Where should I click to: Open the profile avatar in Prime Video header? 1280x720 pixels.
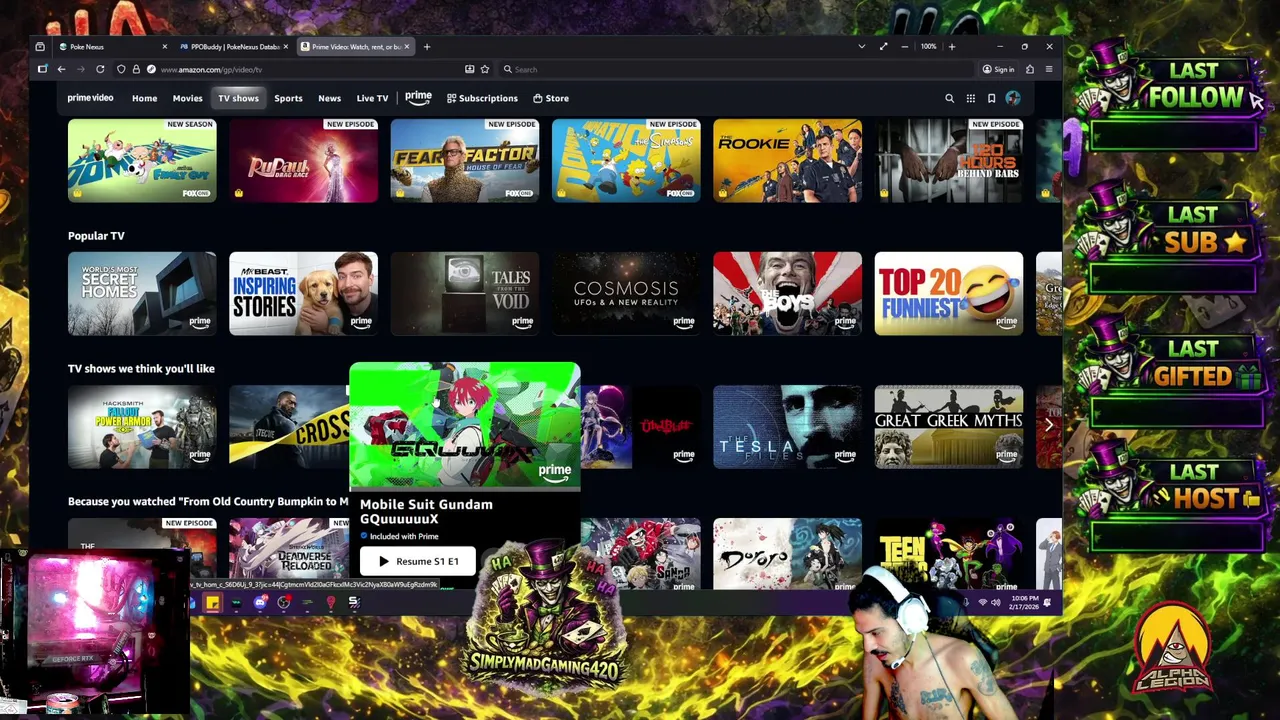(1013, 98)
